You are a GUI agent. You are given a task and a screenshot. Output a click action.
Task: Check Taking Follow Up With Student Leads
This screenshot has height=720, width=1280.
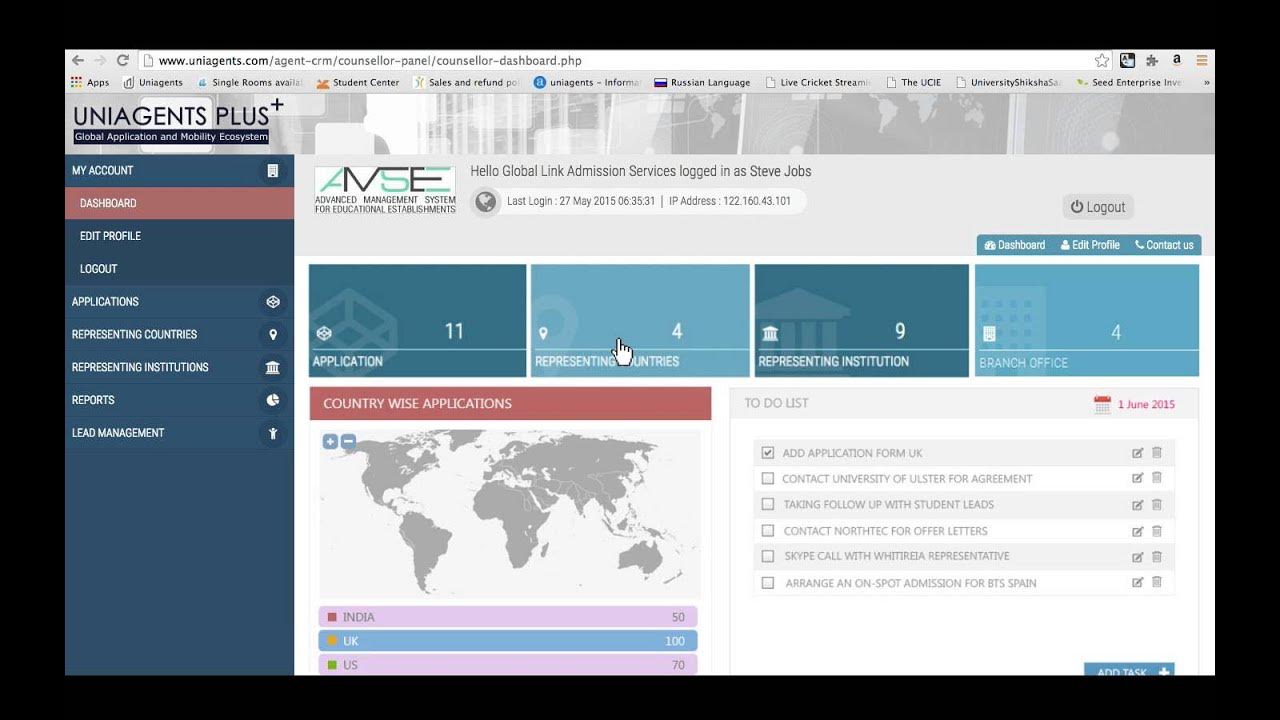768,505
